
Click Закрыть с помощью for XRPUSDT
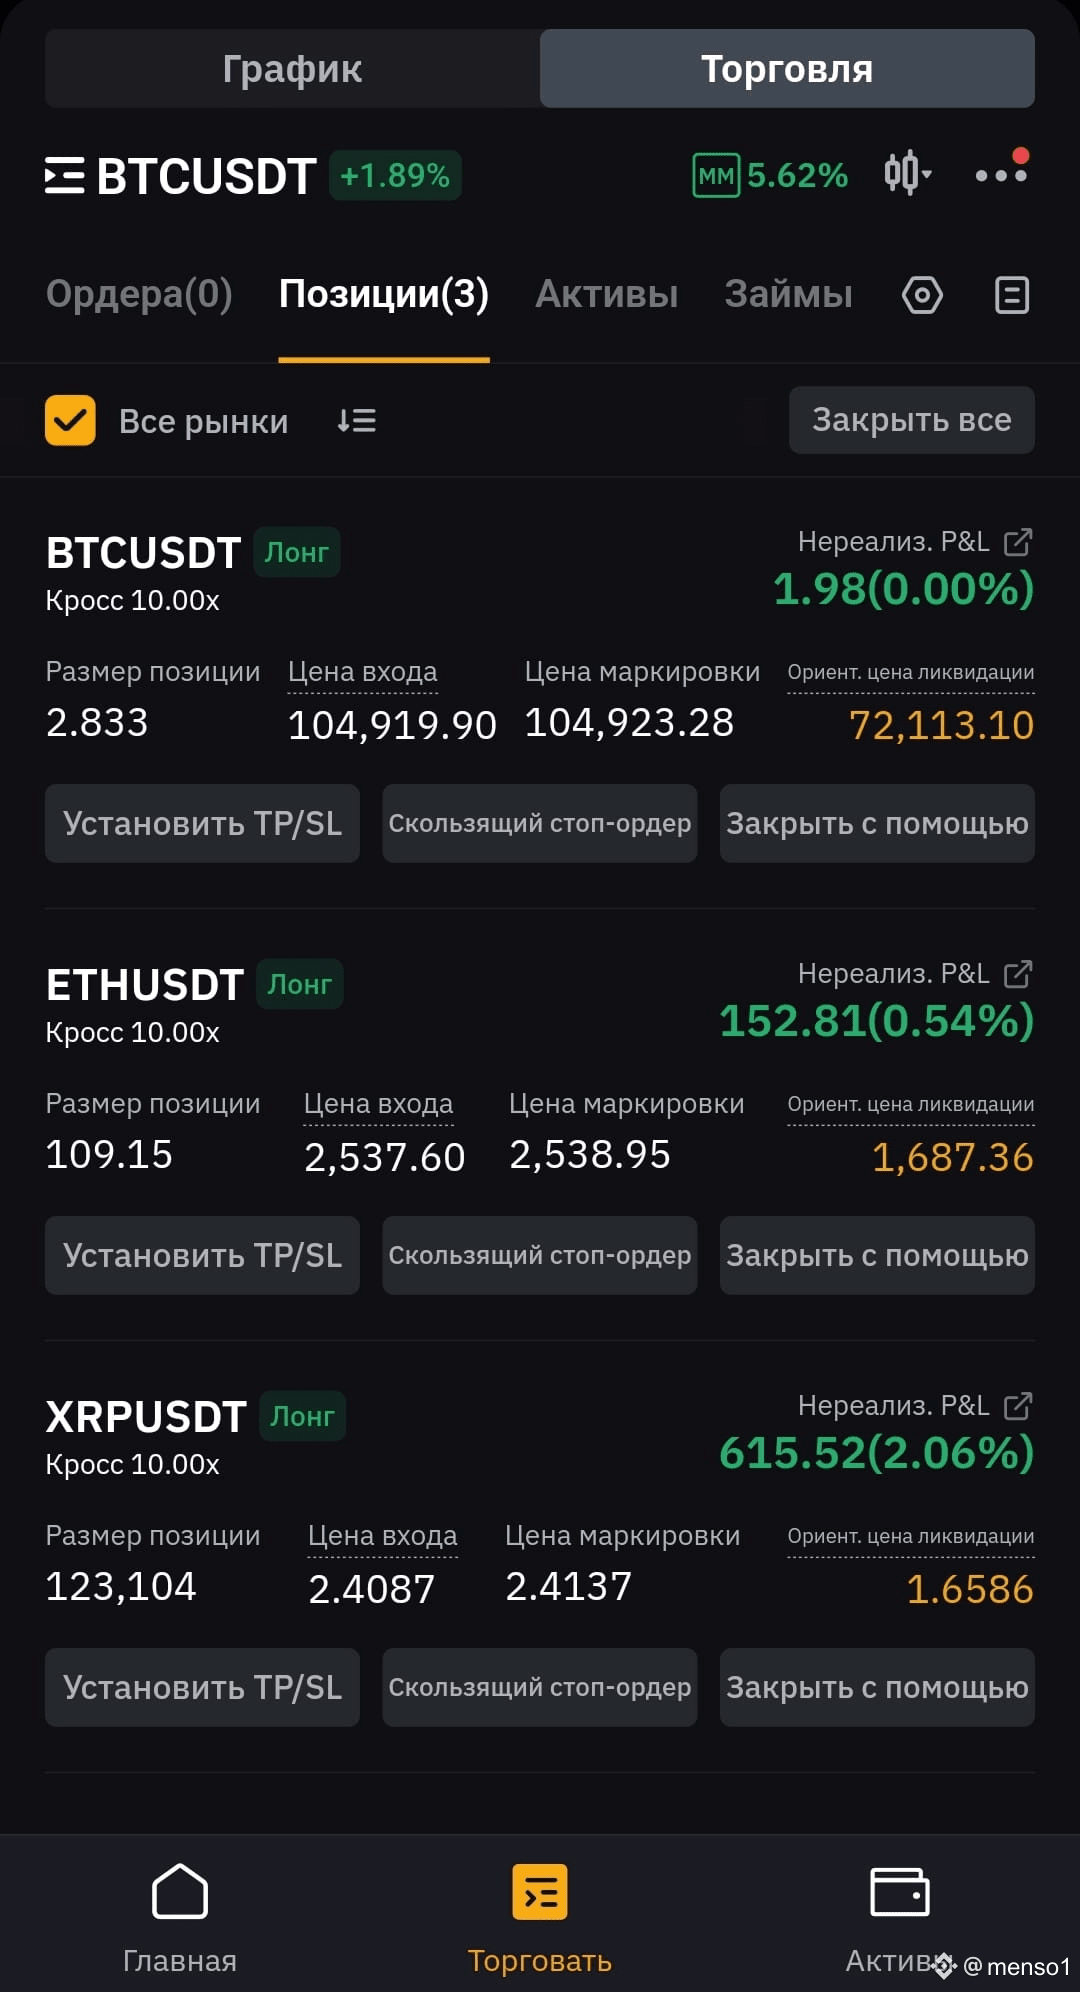877,1687
